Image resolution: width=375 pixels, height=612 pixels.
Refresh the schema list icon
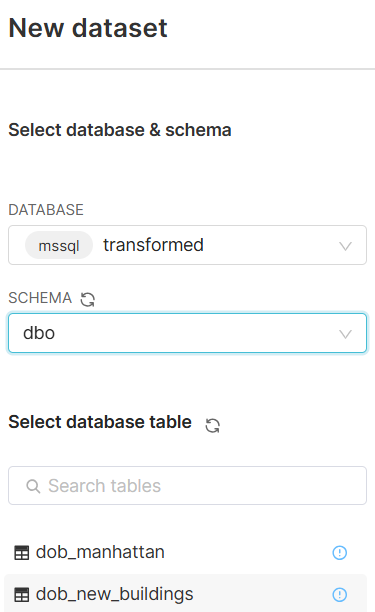(x=87, y=299)
